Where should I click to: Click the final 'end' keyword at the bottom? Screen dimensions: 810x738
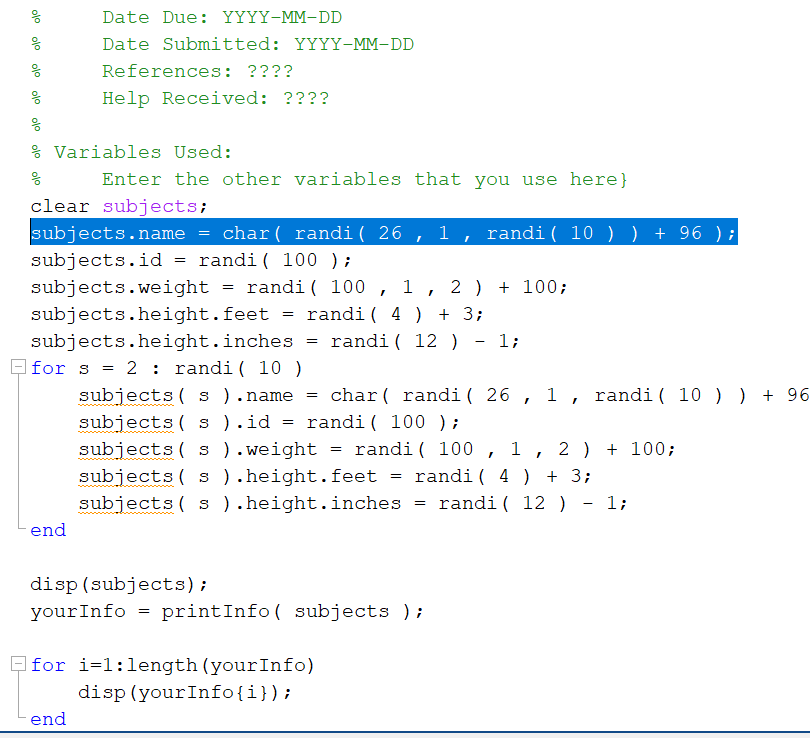coord(48,719)
